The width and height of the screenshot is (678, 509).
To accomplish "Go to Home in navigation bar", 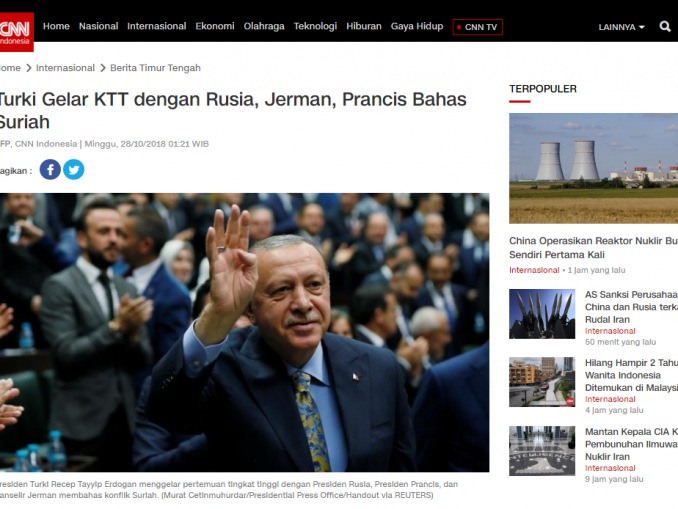I will 56,26.
